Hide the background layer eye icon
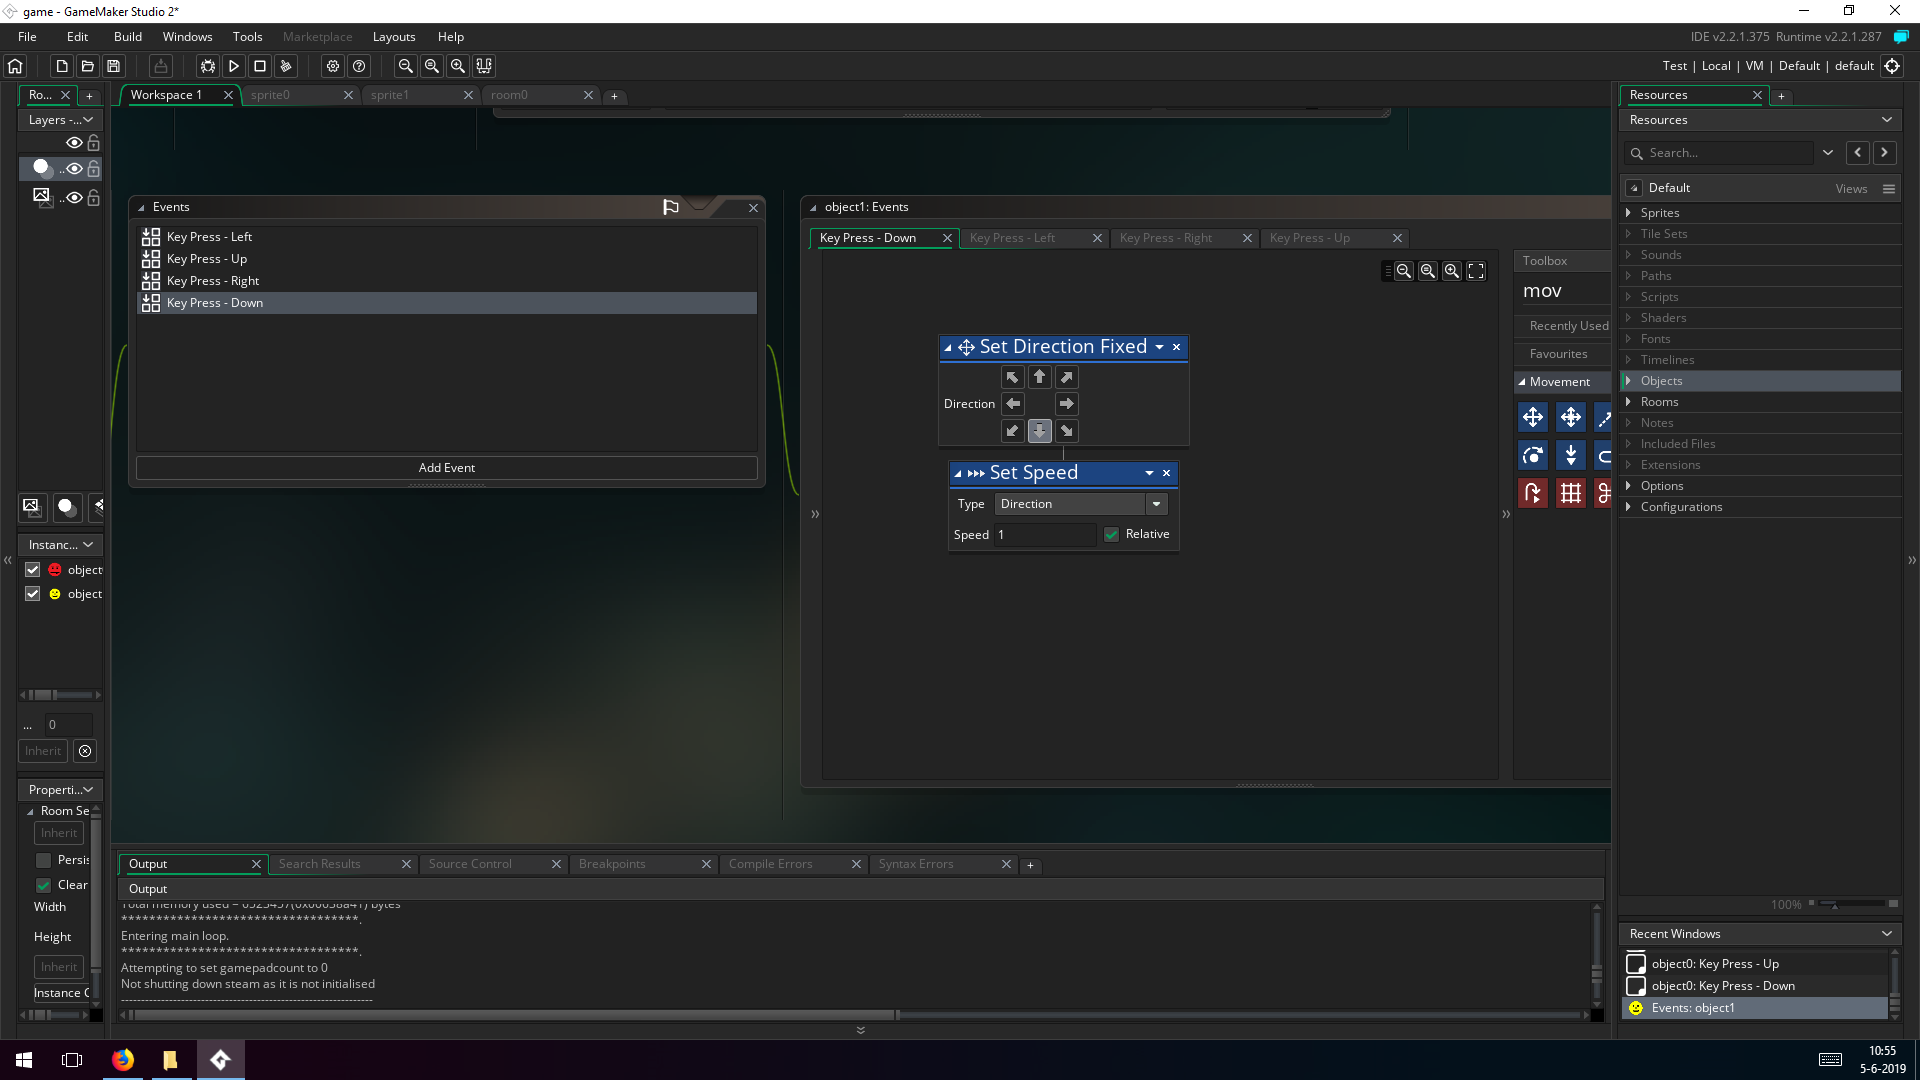This screenshot has width=1920, height=1080. pos(74,197)
